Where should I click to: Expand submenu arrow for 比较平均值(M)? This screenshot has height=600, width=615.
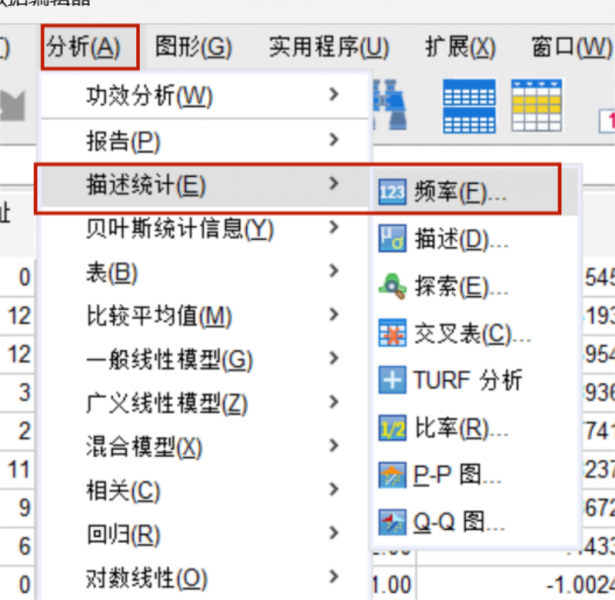[x=334, y=315]
